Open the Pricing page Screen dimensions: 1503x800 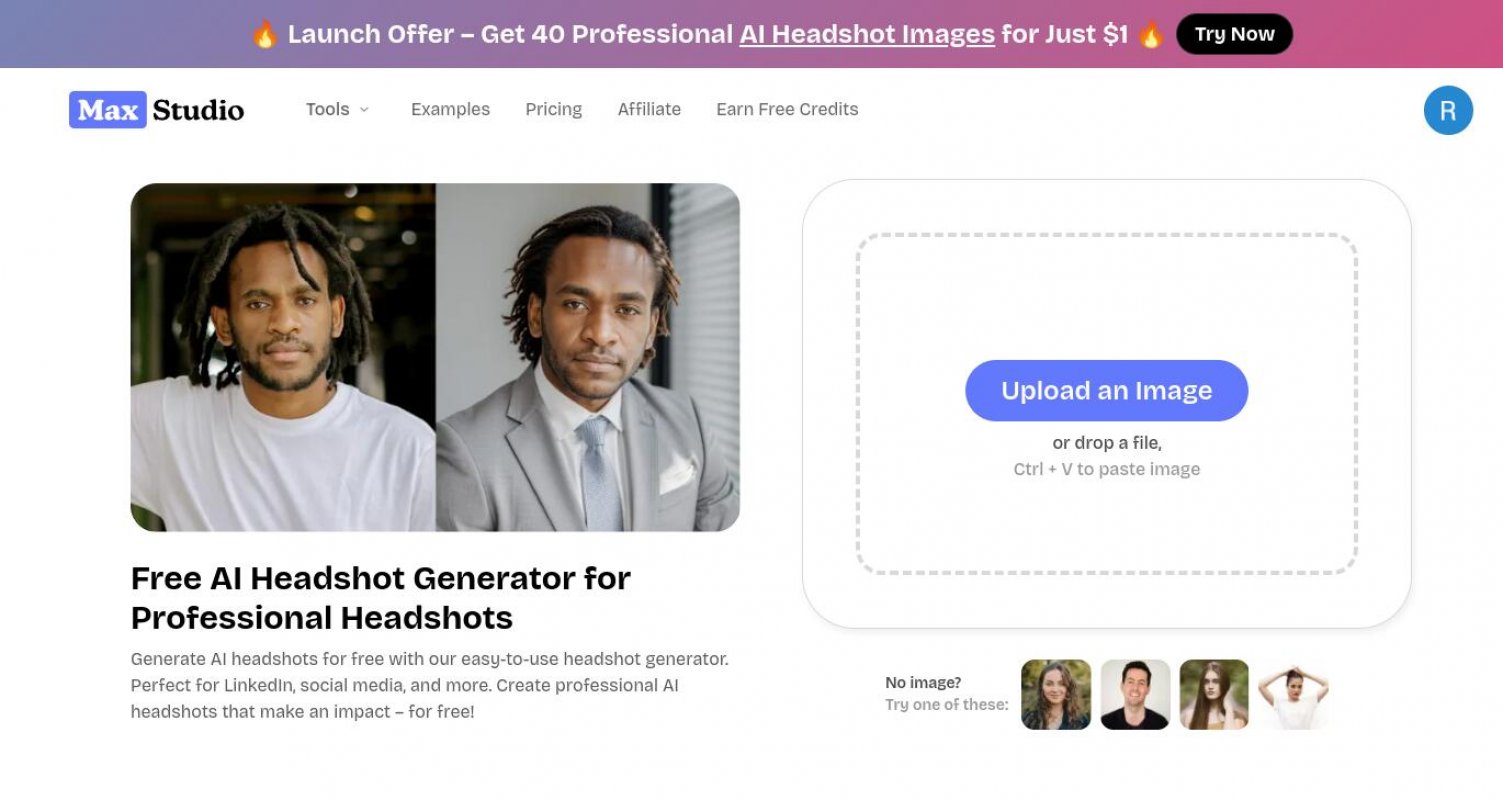coord(553,109)
